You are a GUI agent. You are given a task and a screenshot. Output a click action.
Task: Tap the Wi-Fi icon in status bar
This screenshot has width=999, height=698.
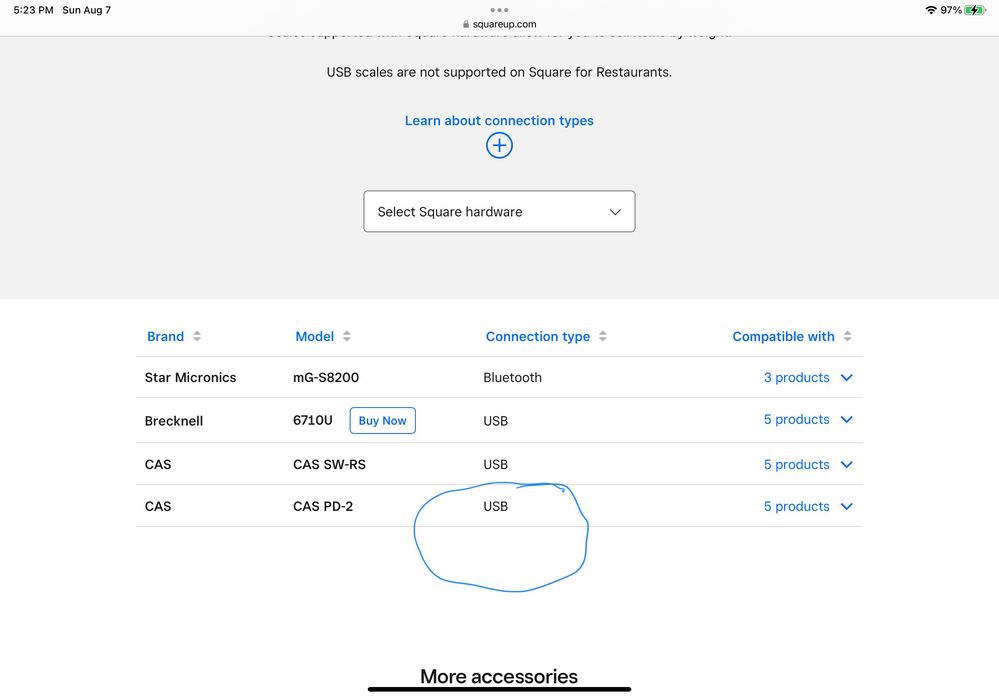931,10
